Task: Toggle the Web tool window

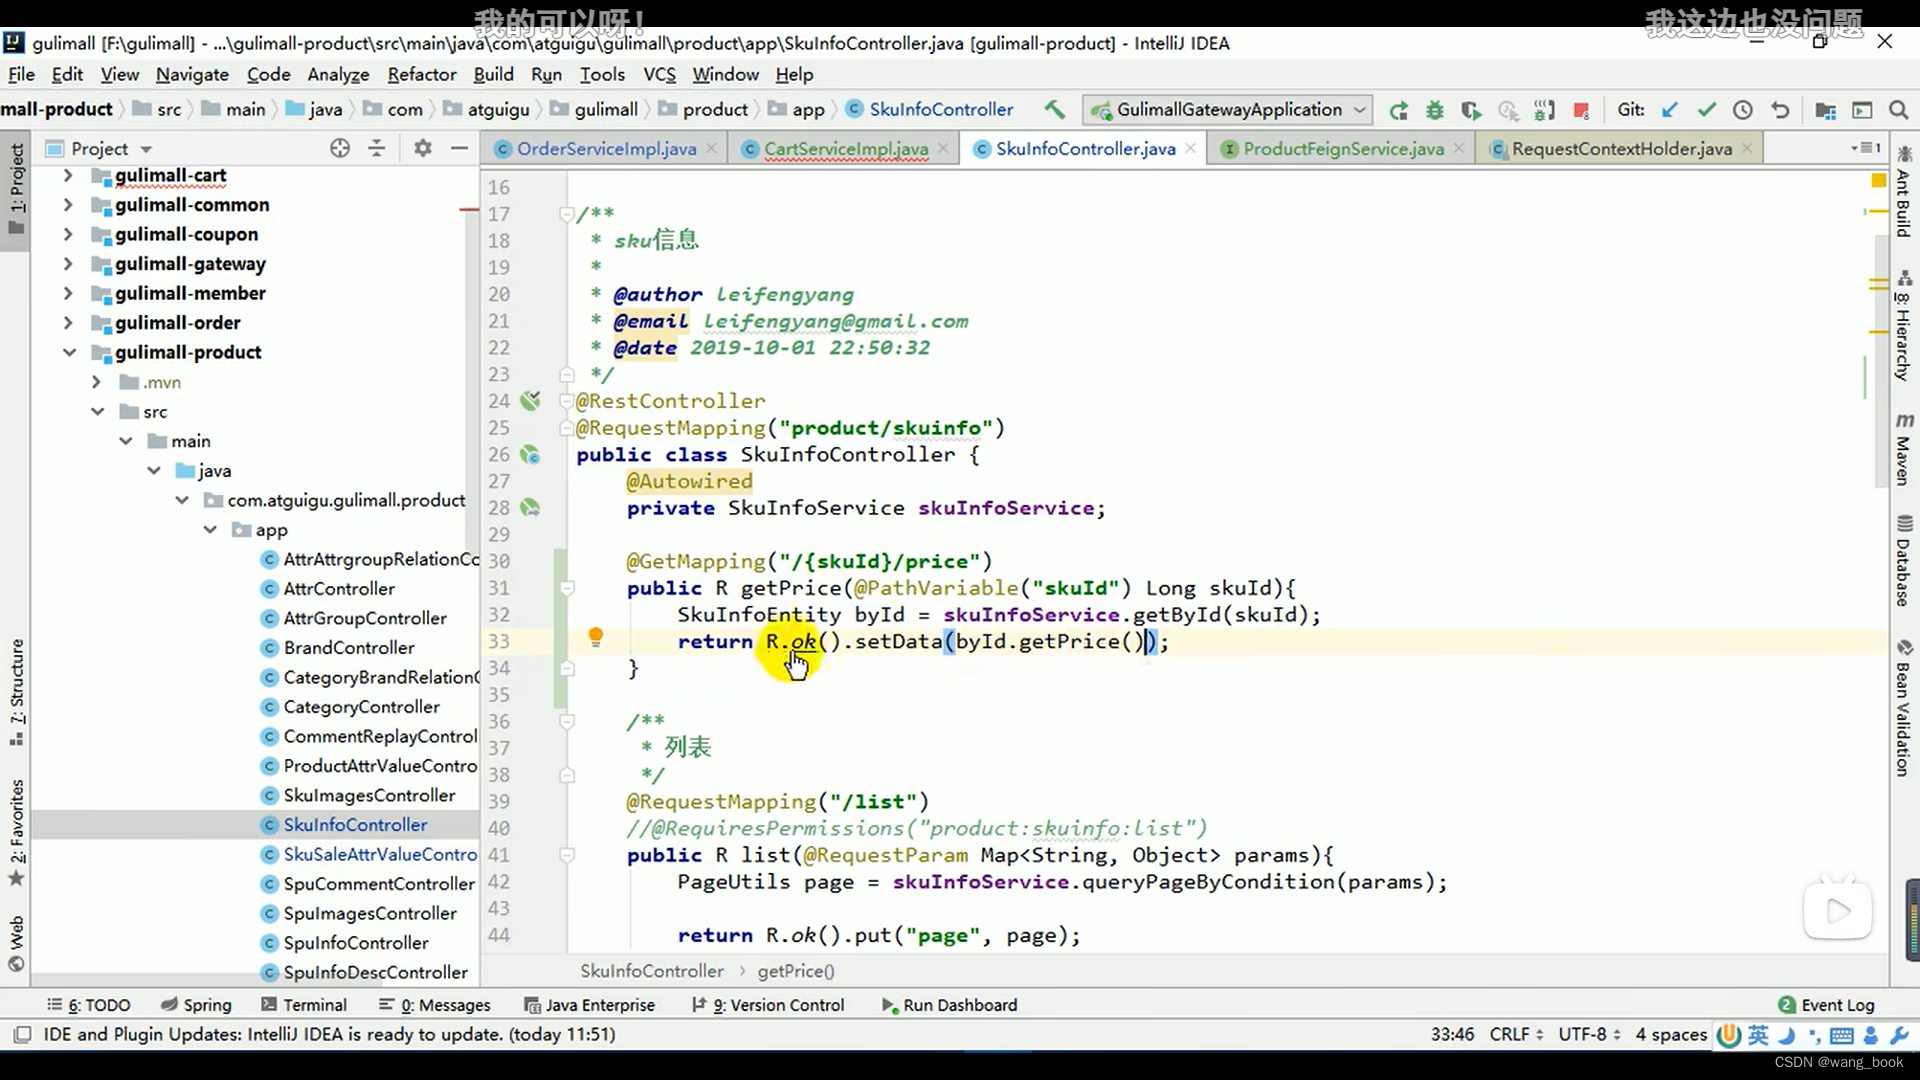Action: [17, 943]
